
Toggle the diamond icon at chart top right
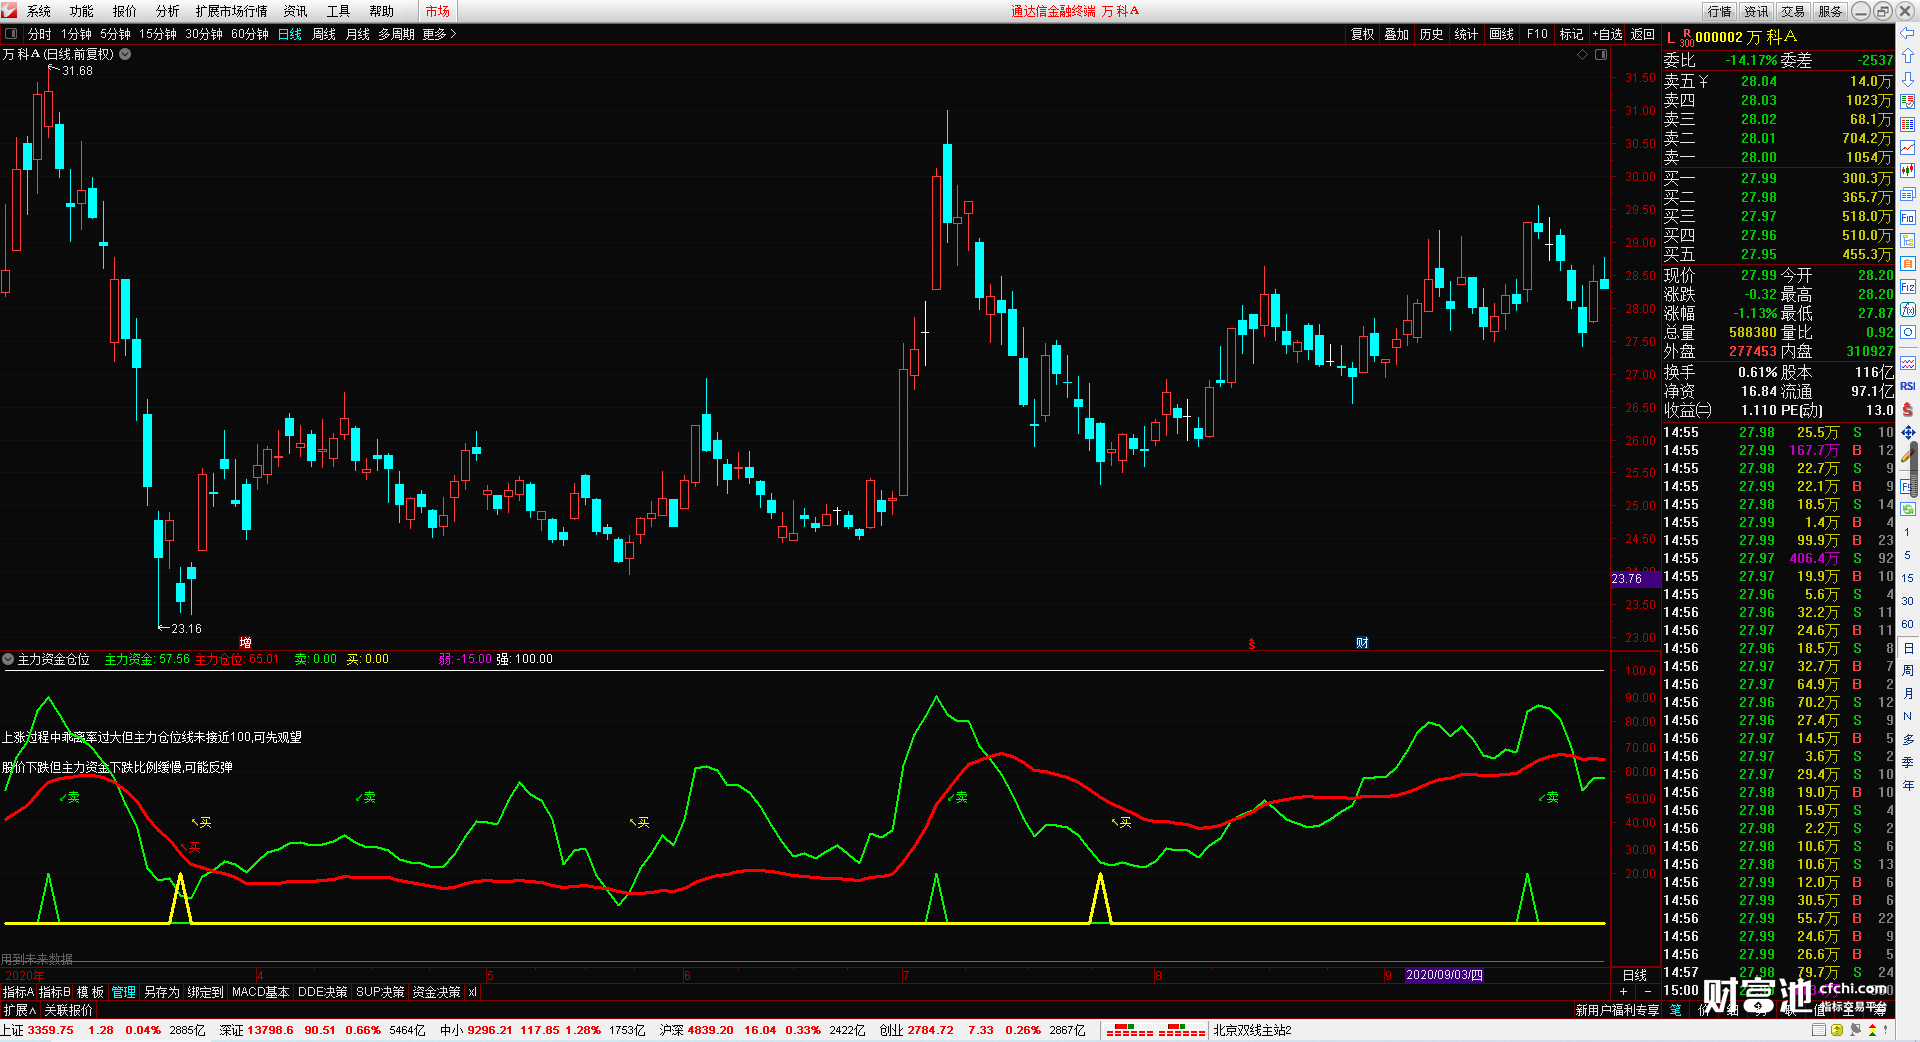point(1582,55)
